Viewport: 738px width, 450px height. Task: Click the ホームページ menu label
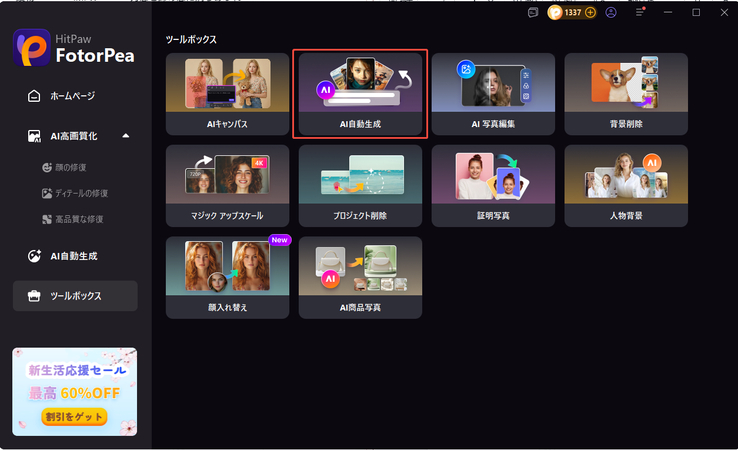(x=72, y=96)
